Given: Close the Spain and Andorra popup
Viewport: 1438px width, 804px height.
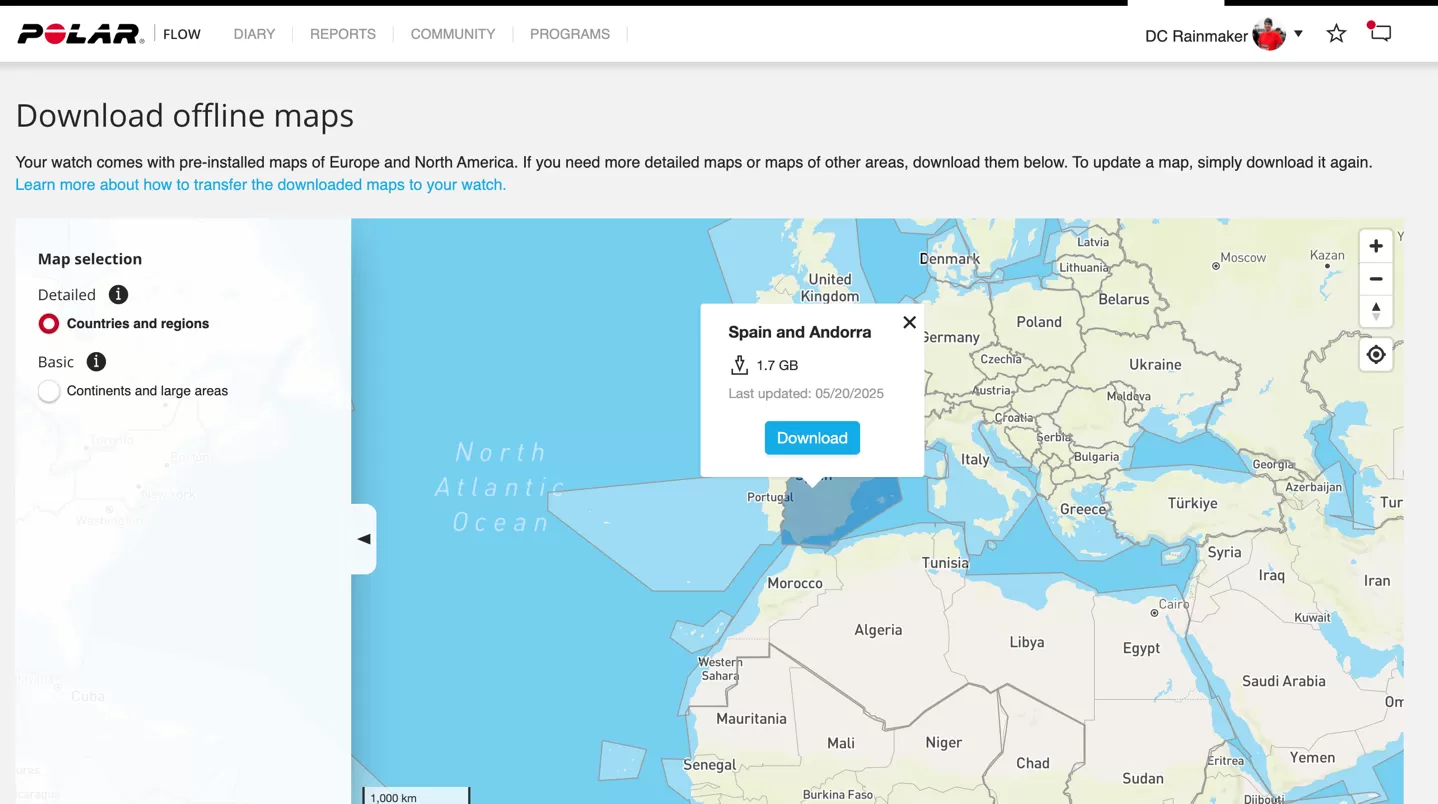Looking at the screenshot, I should point(909,322).
